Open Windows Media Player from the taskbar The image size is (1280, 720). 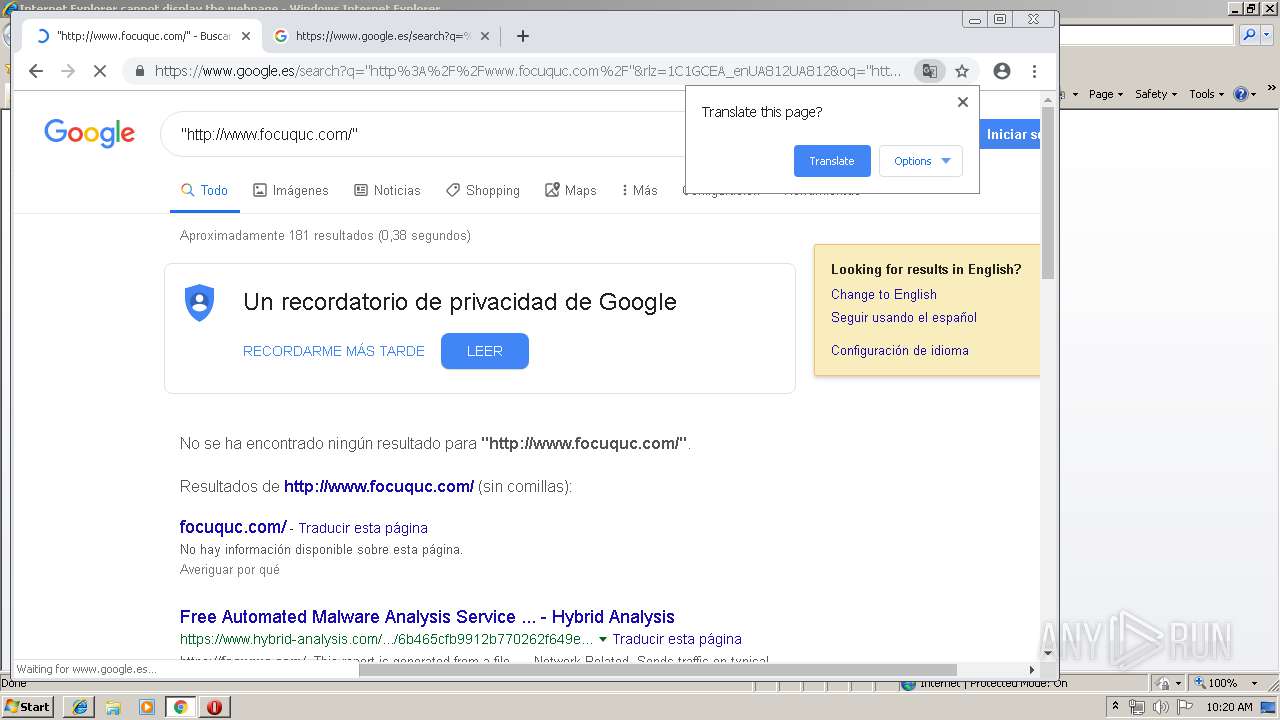pos(147,707)
